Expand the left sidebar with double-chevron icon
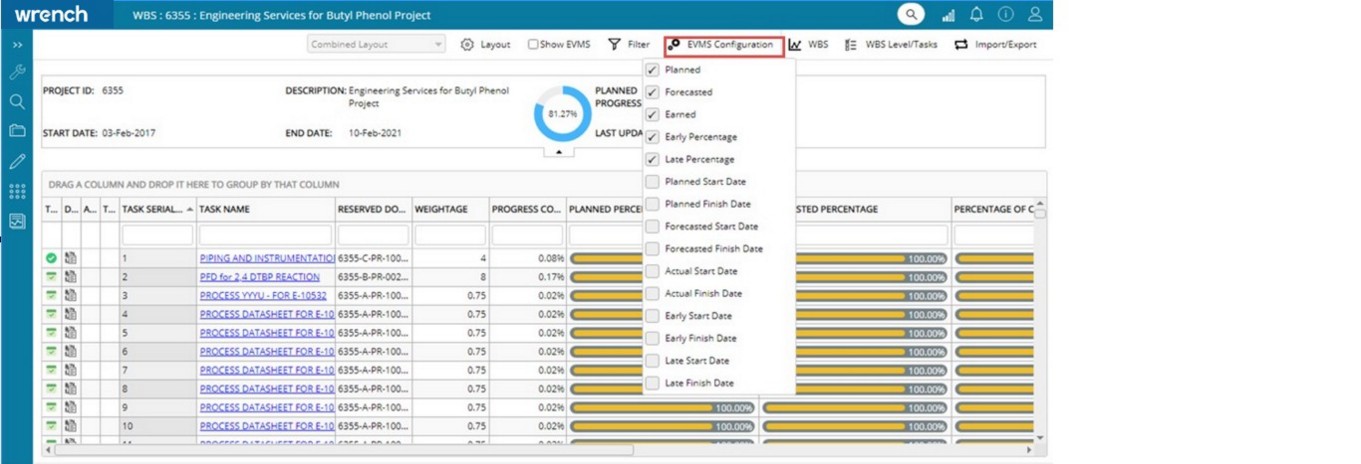The width and height of the screenshot is (1361, 464). (17, 46)
